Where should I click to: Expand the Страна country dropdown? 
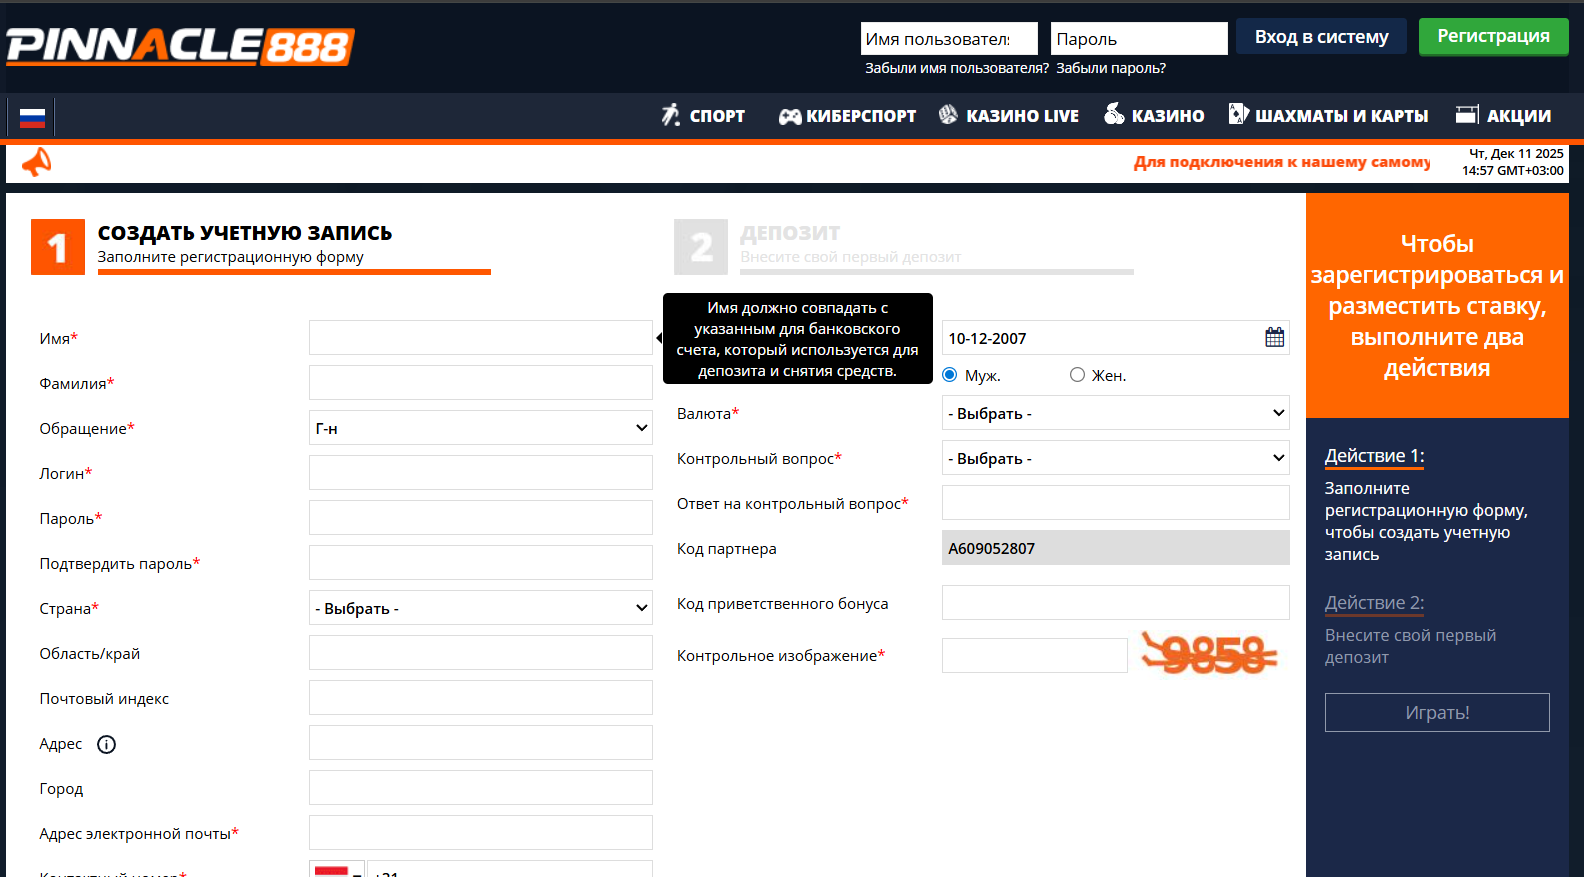[480, 608]
